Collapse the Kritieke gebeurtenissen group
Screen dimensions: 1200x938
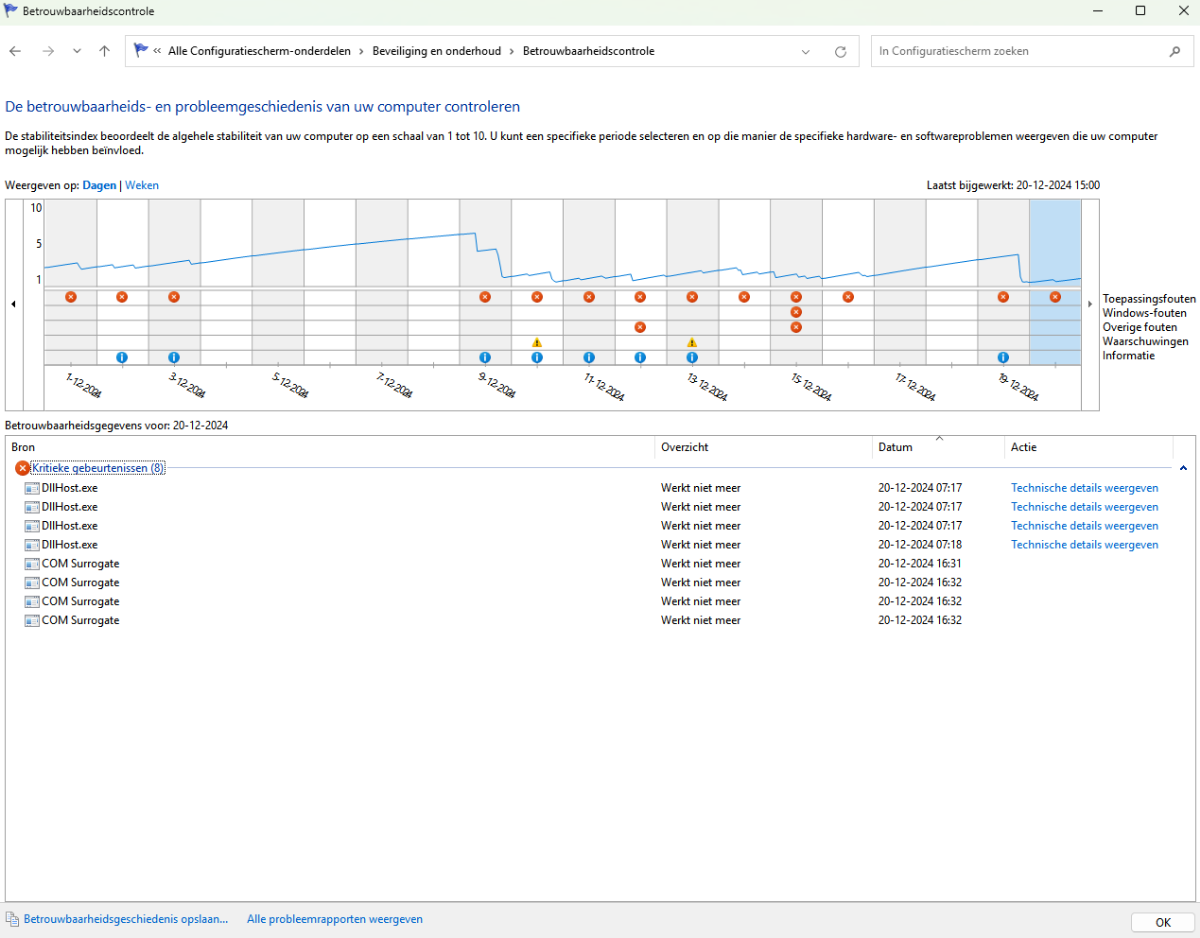coord(1183,468)
